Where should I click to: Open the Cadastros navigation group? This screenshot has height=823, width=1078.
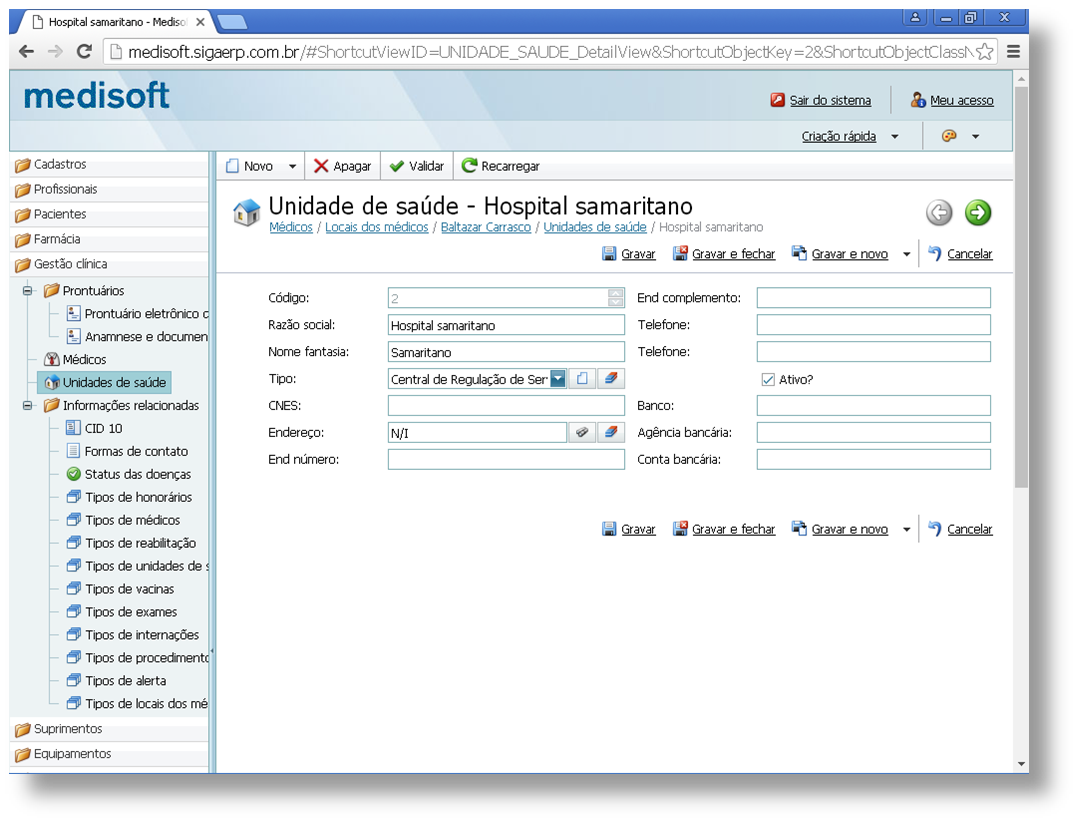point(109,164)
